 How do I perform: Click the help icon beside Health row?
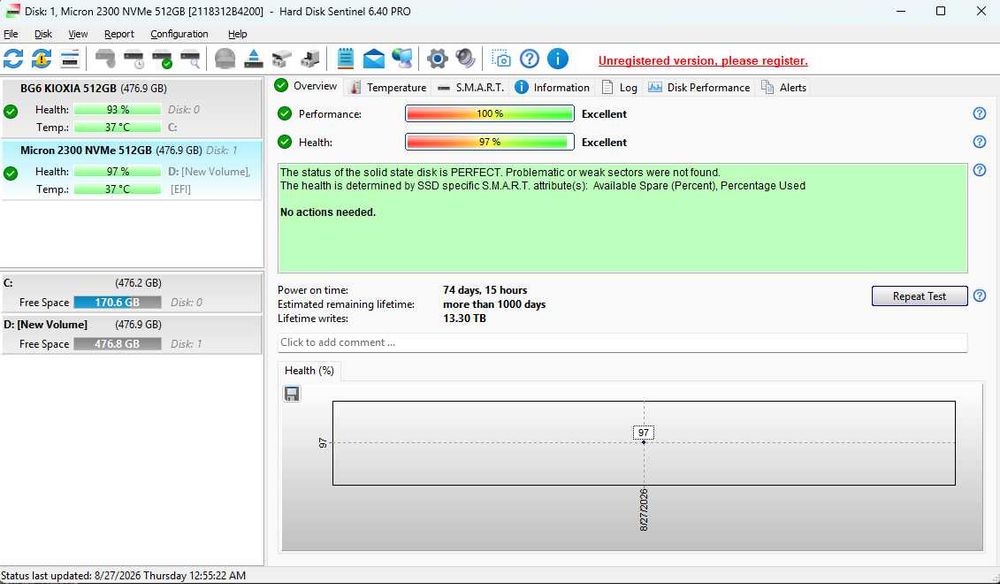click(x=980, y=142)
